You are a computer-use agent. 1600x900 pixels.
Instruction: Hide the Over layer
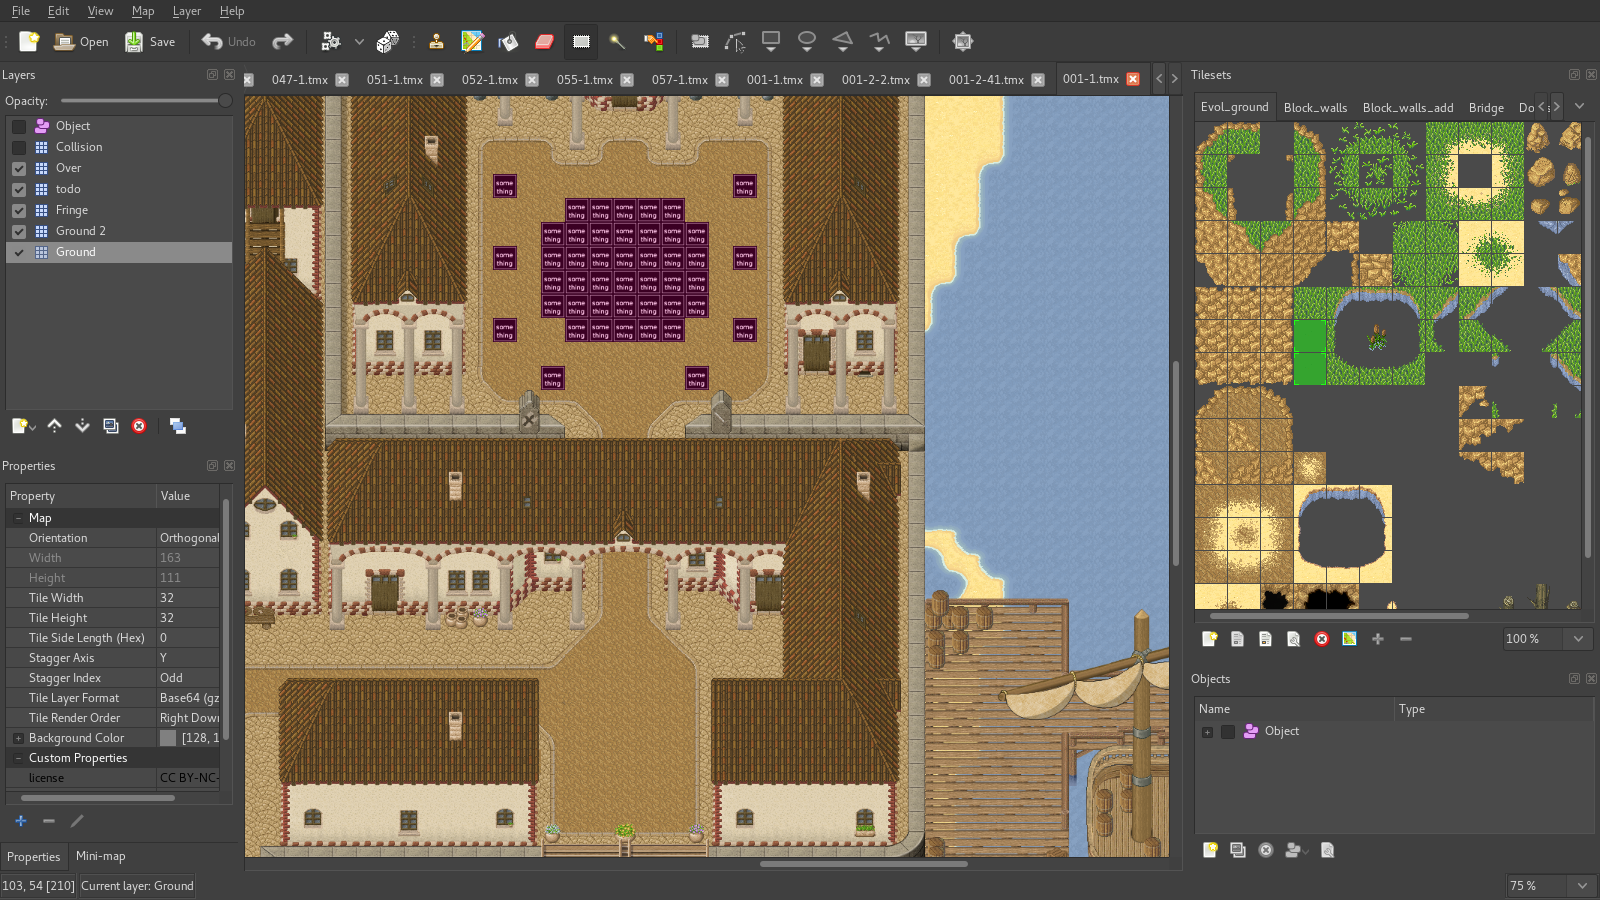[19, 168]
